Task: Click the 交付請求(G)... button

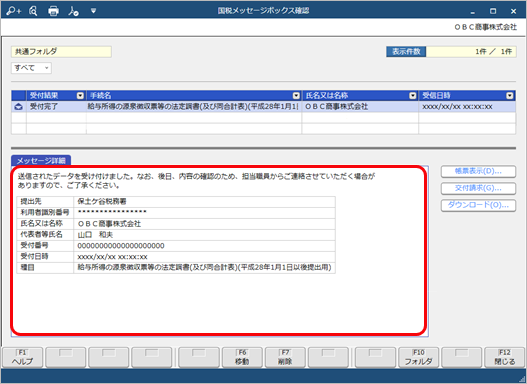Action: 478,188
